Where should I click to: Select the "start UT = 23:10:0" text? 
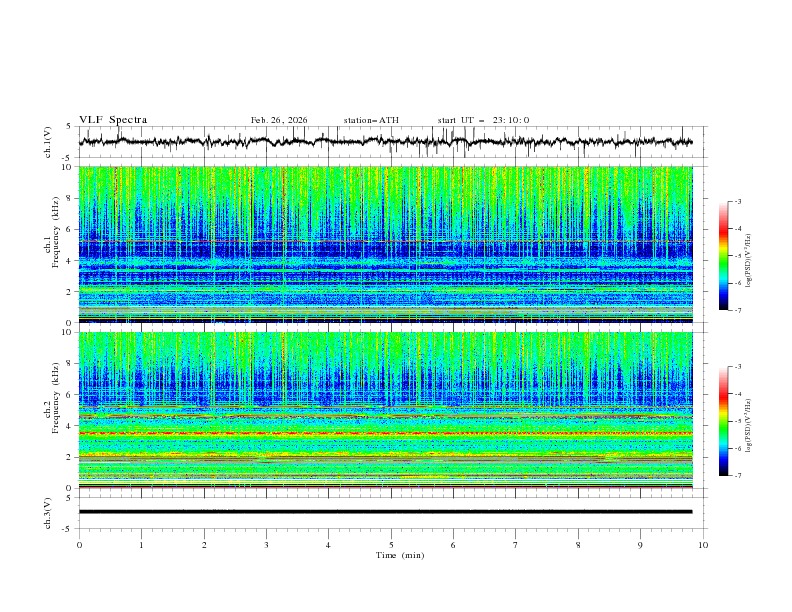coord(483,120)
